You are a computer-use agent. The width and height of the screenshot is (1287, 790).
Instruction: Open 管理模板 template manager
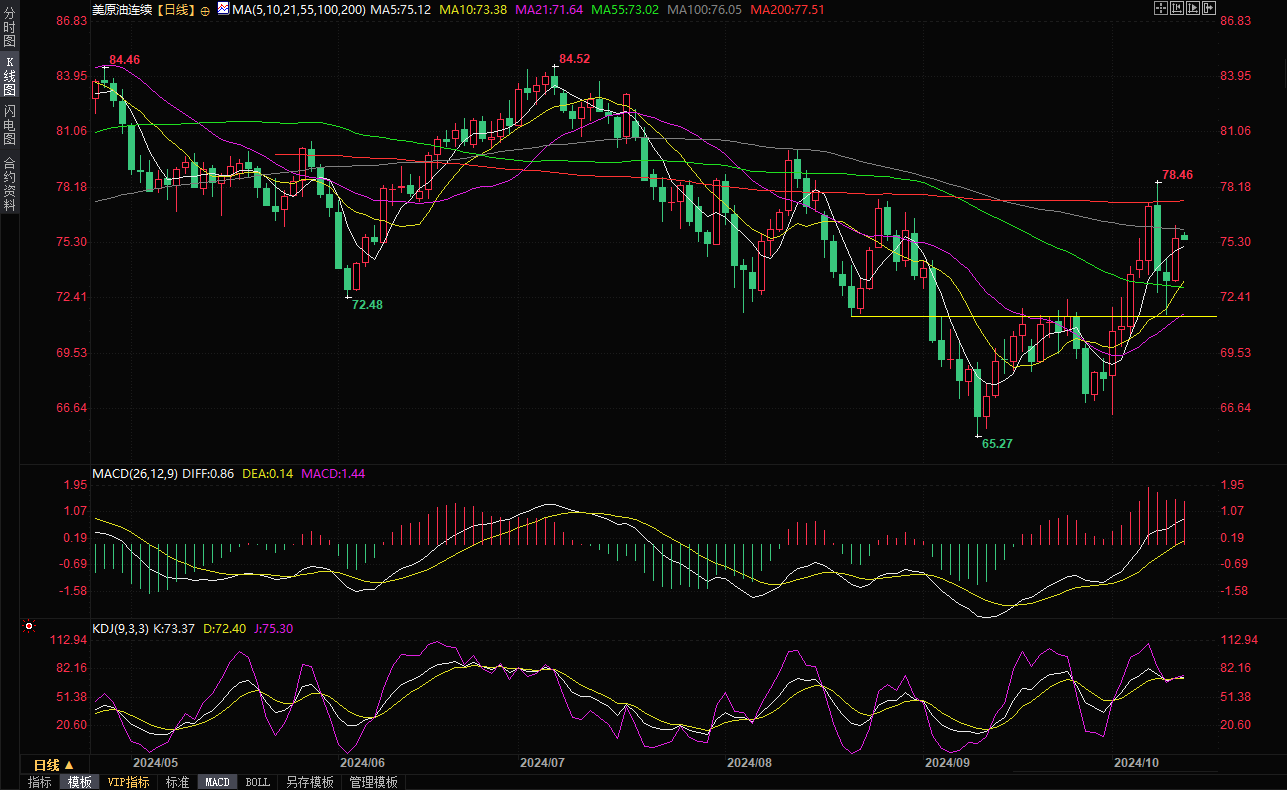click(x=373, y=782)
